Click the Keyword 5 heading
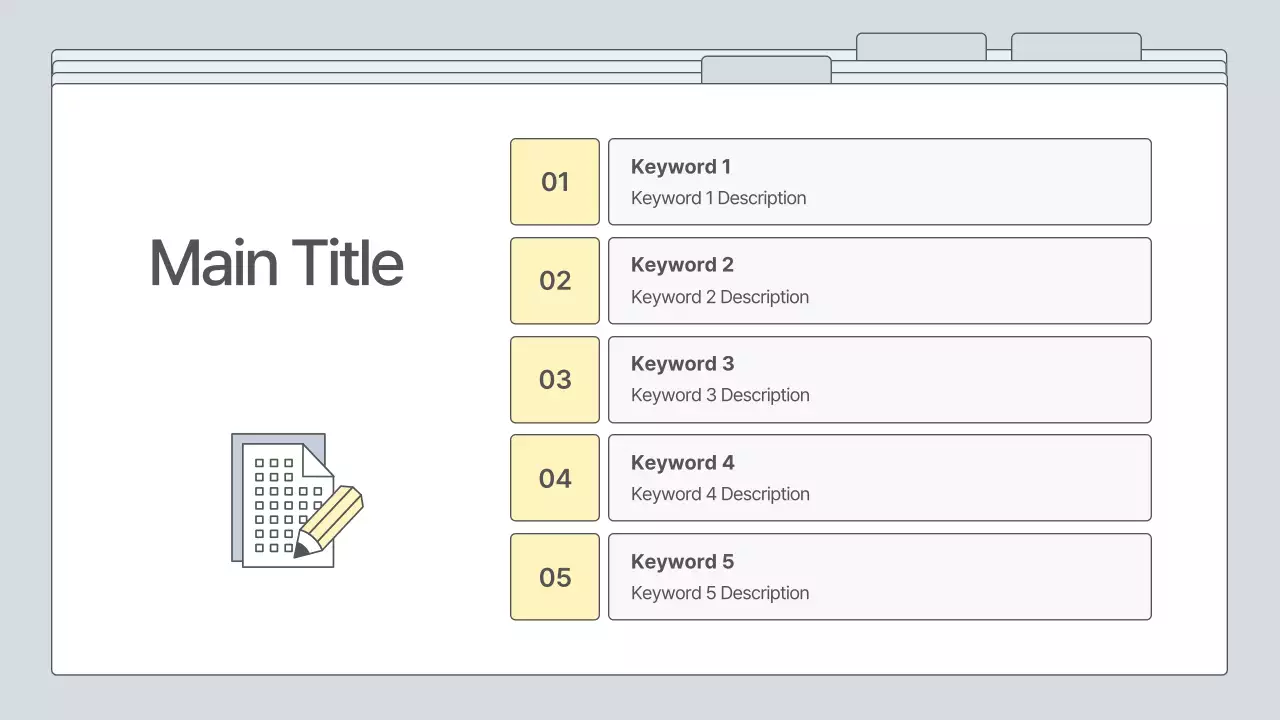This screenshot has height=720, width=1280. pyautogui.click(x=682, y=562)
